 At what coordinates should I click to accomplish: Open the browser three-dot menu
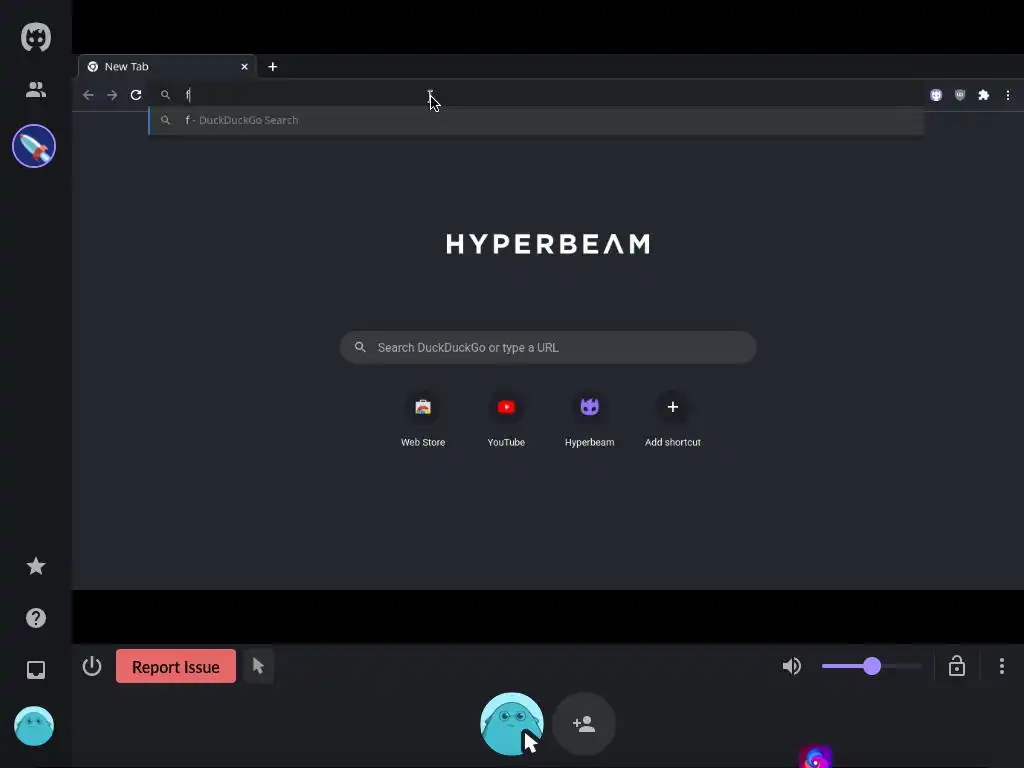point(1008,95)
